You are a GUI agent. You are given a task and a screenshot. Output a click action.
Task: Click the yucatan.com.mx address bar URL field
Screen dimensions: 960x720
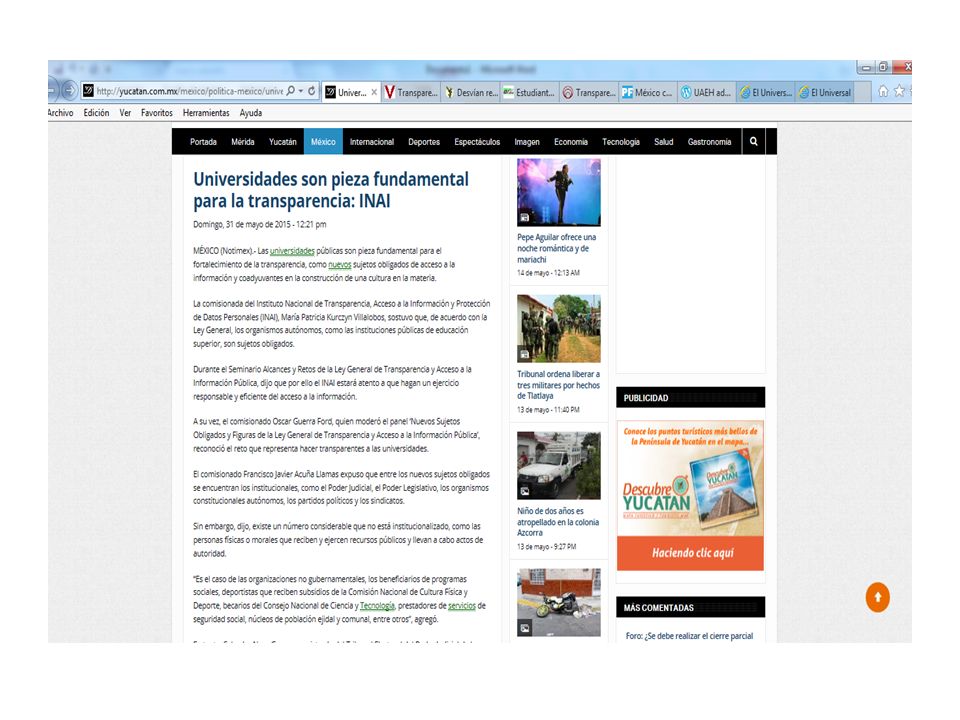pos(189,91)
